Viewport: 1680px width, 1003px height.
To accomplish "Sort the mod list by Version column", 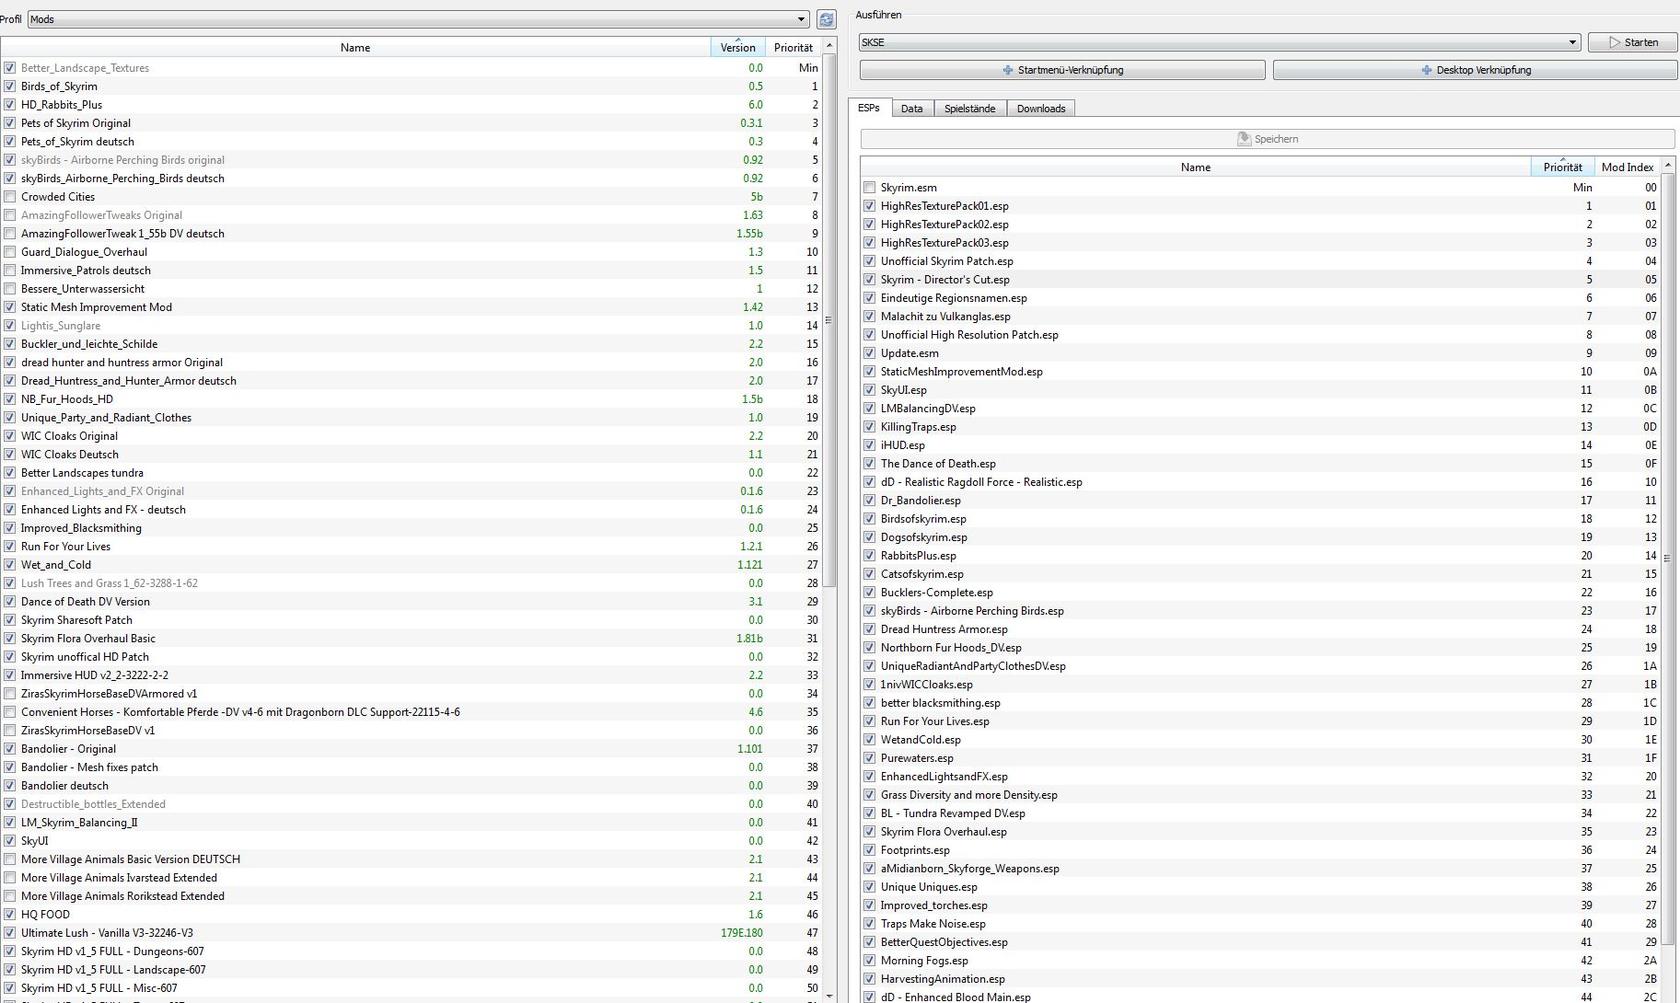I will (x=738, y=48).
